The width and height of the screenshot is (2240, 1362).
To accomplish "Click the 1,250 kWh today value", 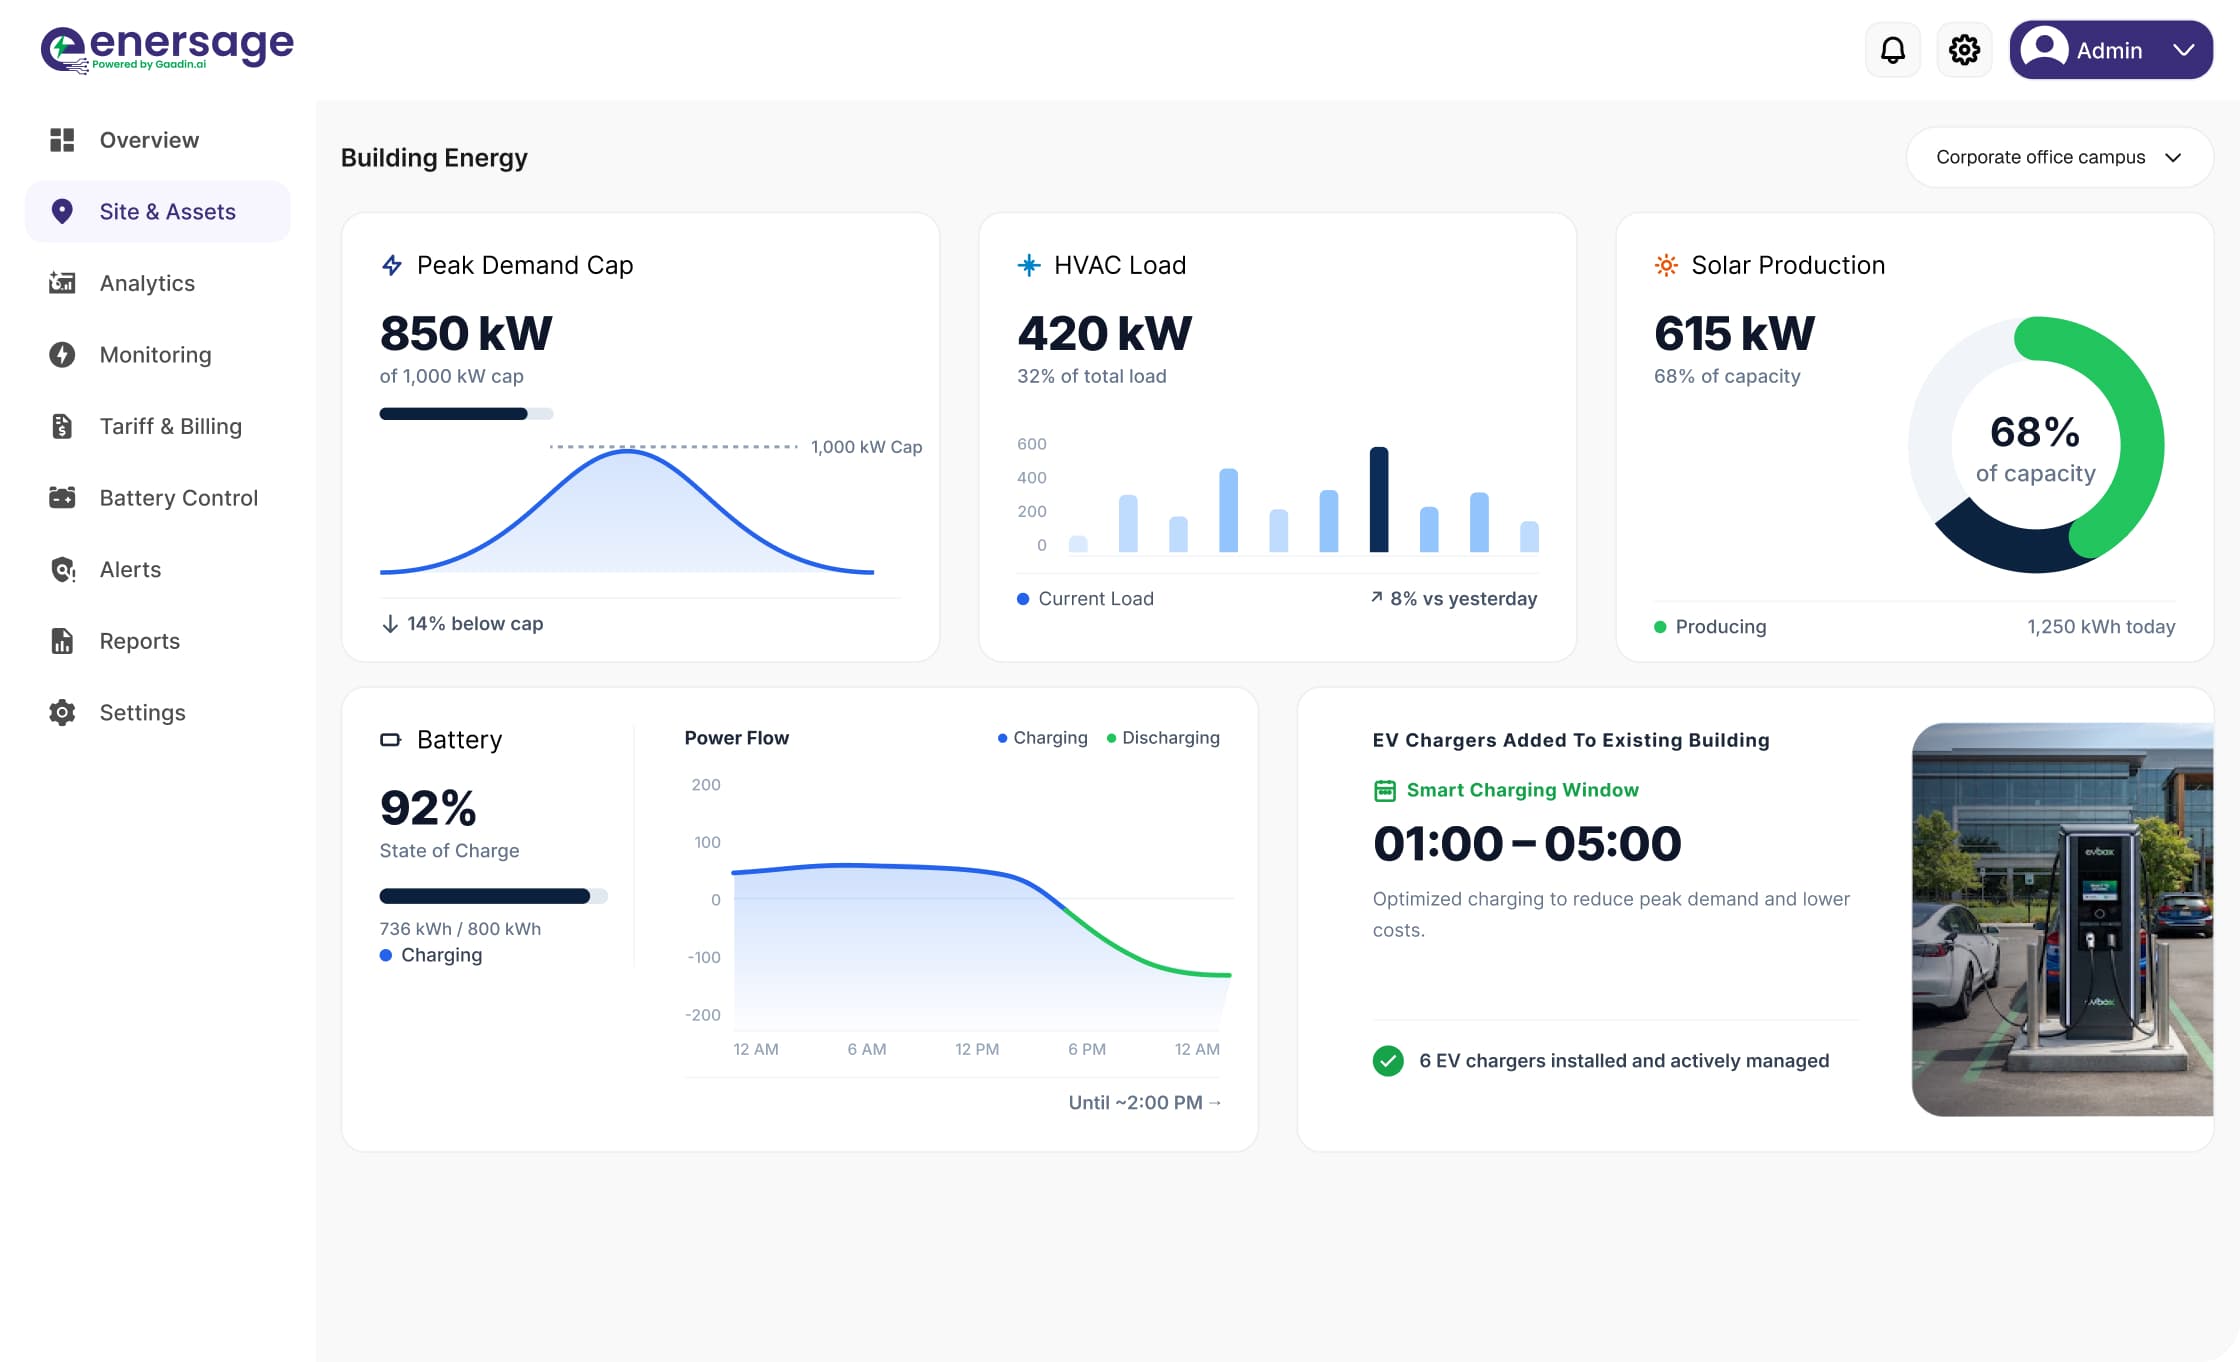I will click(2101, 627).
